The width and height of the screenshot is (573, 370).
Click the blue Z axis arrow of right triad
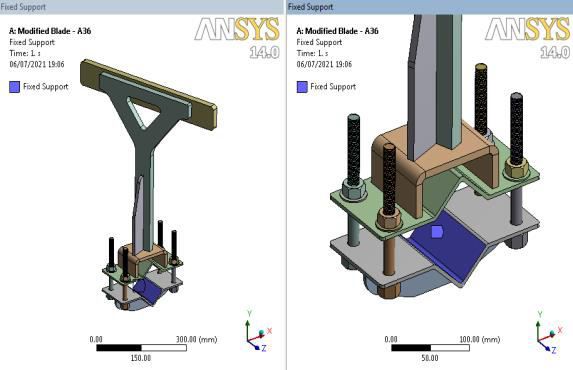[543, 346]
